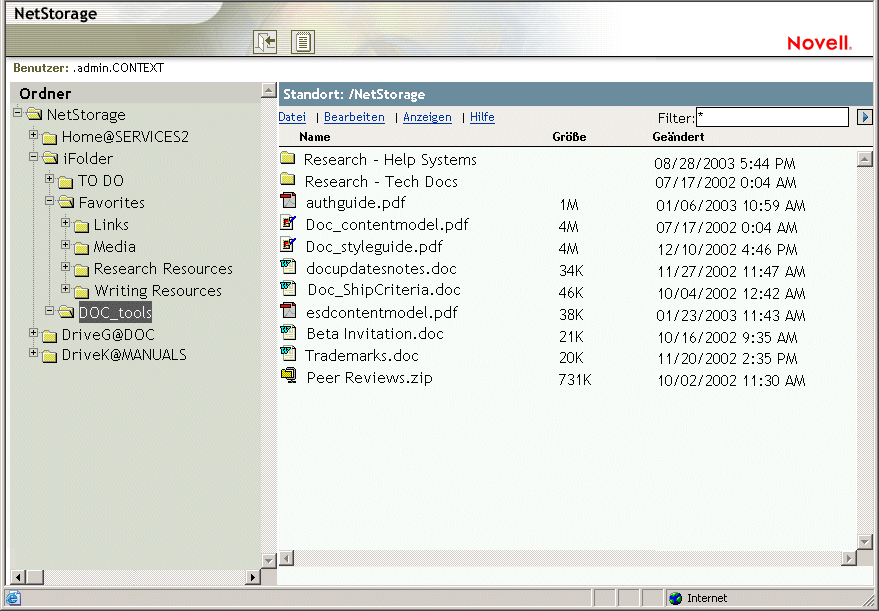This screenshot has width=879, height=611.
Task: Select the DOC_tools folder label
Action: click(115, 312)
